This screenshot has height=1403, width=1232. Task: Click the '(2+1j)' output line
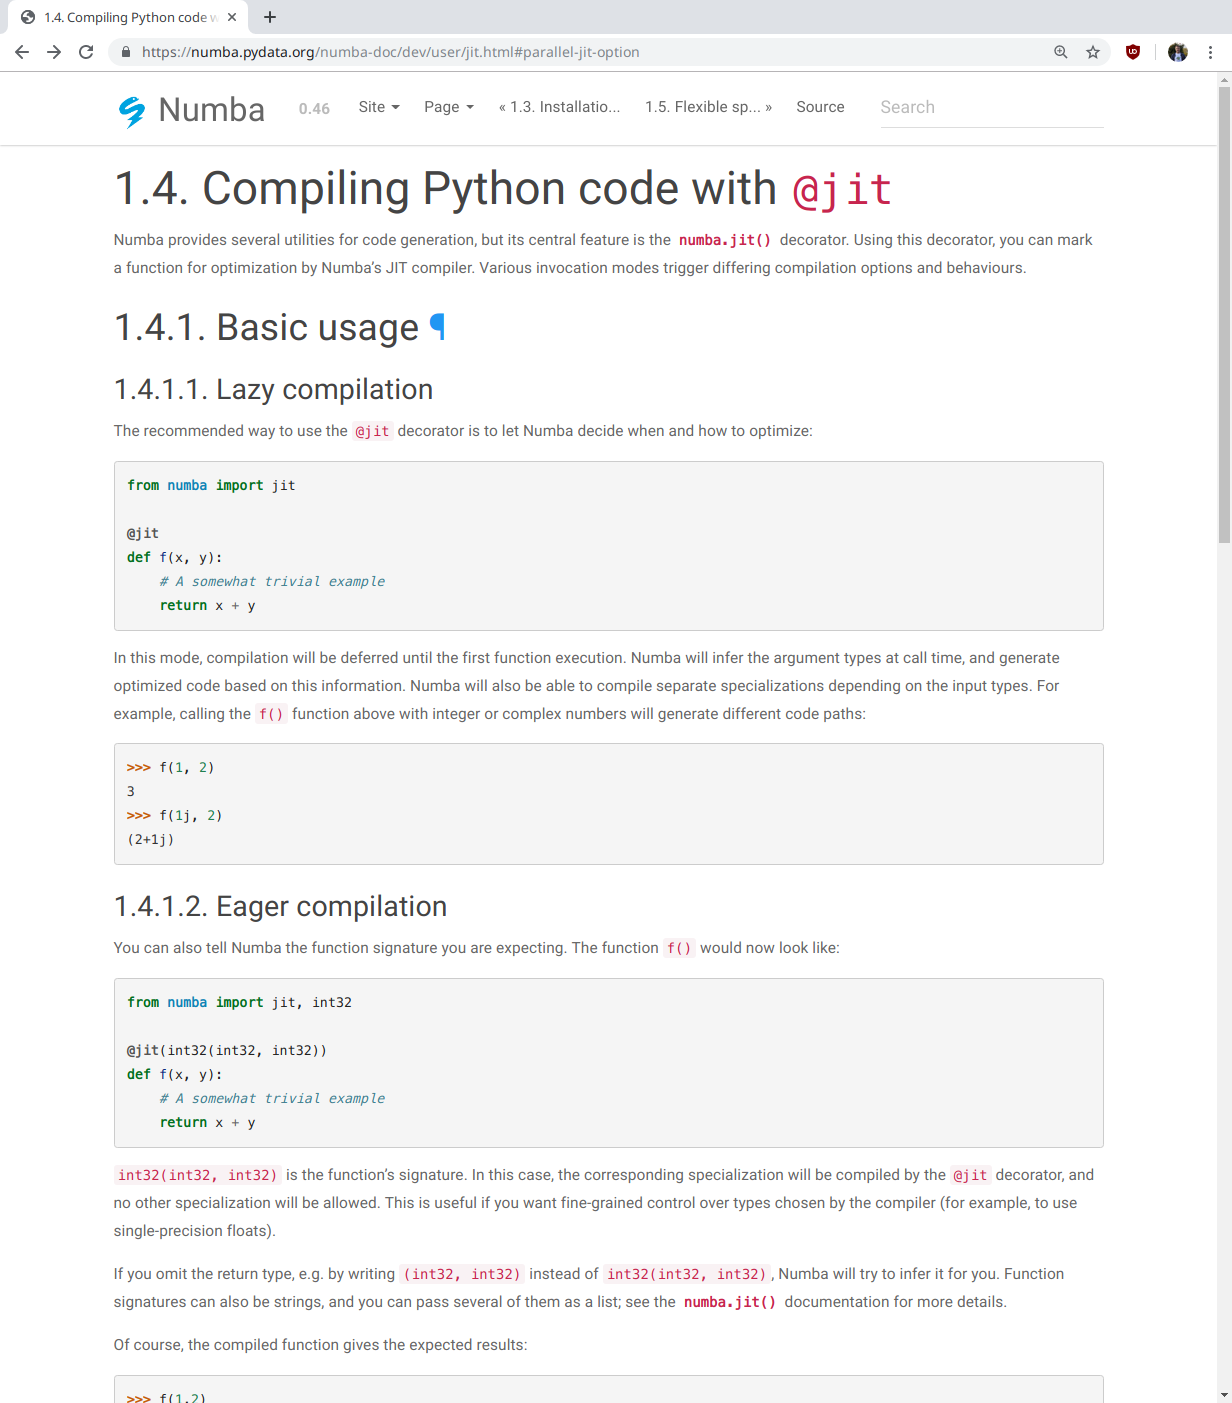point(150,839)
